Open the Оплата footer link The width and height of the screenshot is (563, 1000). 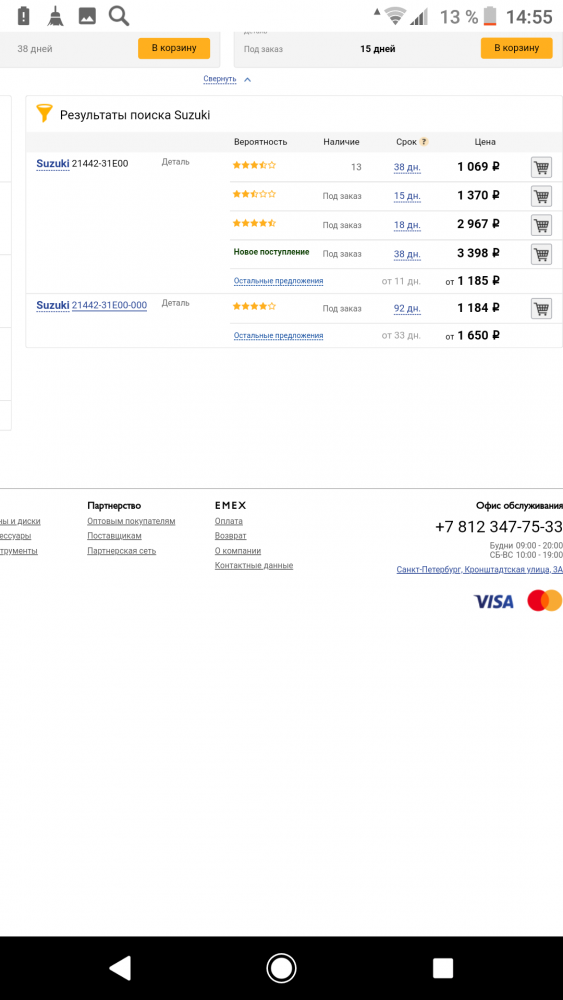coord(228,521)
